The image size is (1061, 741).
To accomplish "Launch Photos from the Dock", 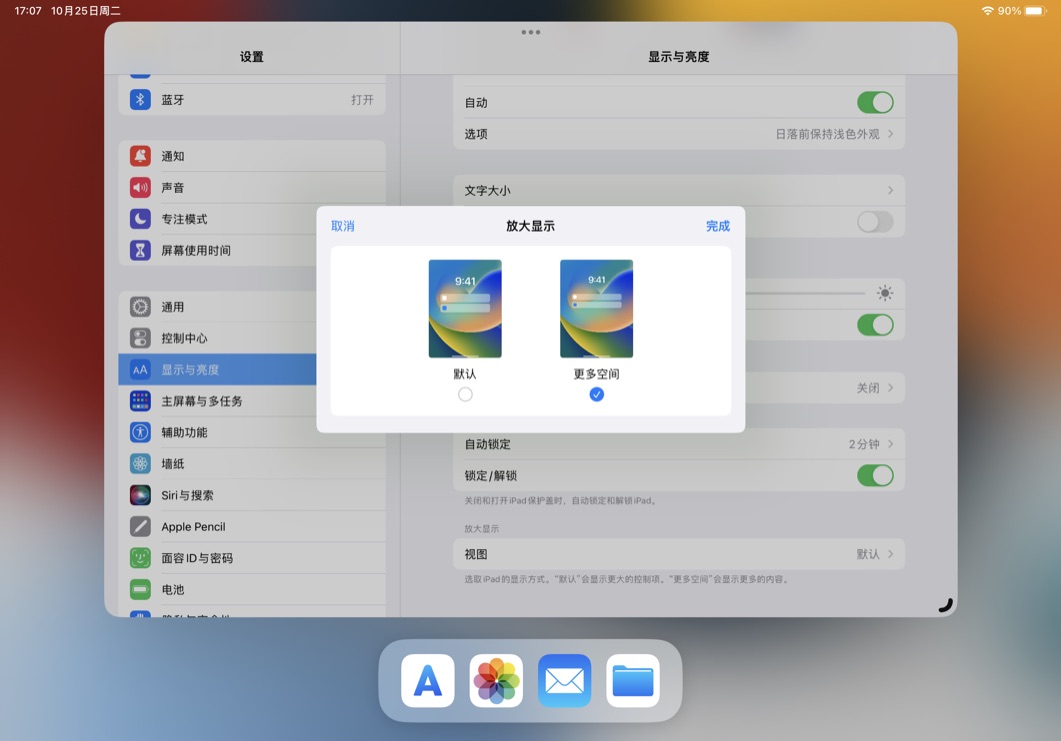I will (x=495, y=681).
